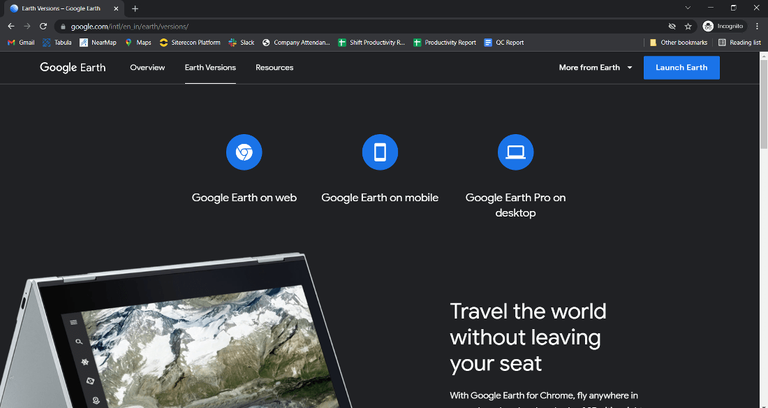Open the Productivity Report bookmark
The width and height of the screenshot is (768, 408).
click(x=445, y=43)
